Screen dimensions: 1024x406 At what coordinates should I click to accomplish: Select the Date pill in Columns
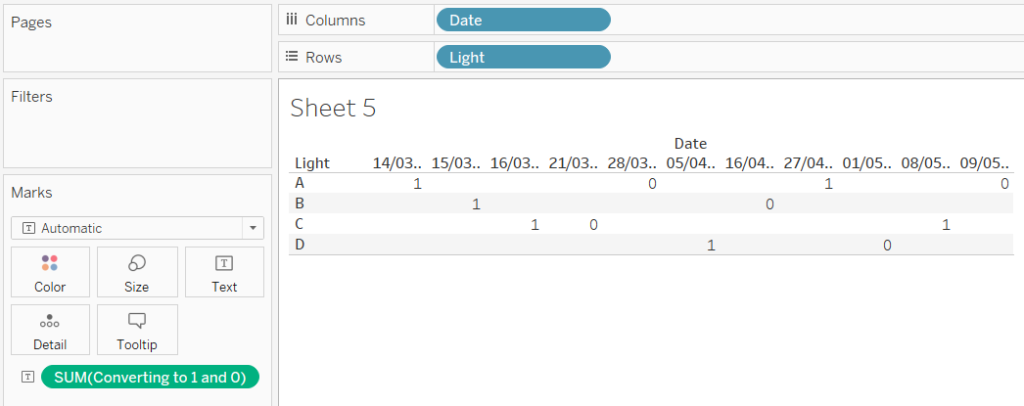click(523, 20)
